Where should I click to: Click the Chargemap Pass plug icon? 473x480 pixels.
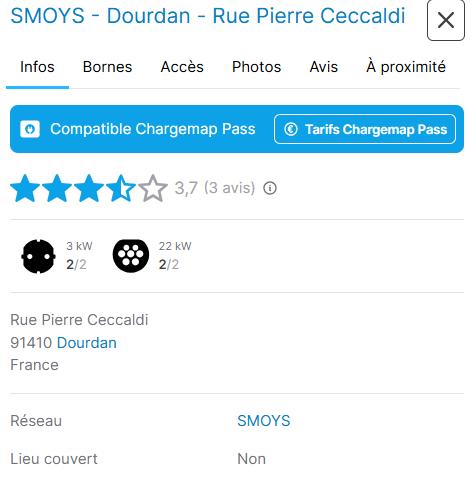click(30, 129)
